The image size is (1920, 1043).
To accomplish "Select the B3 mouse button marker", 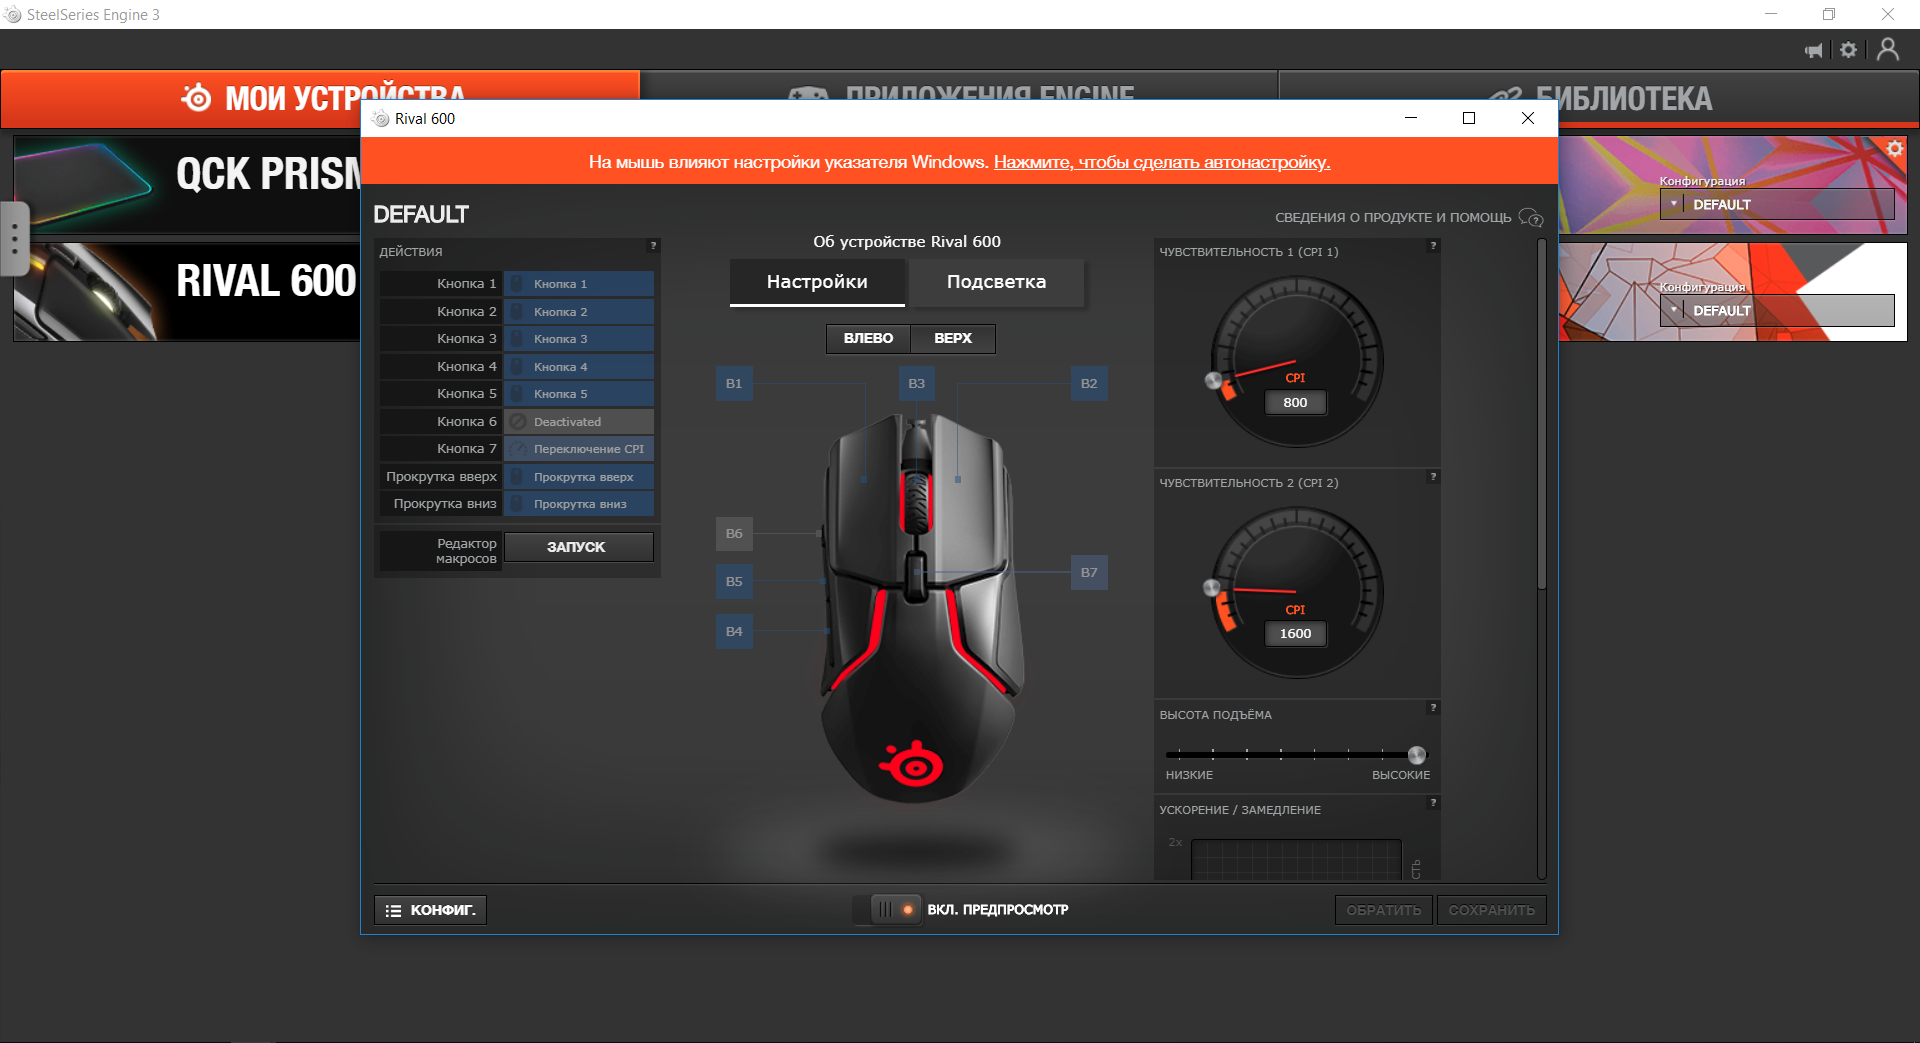I will coord(916,384).
